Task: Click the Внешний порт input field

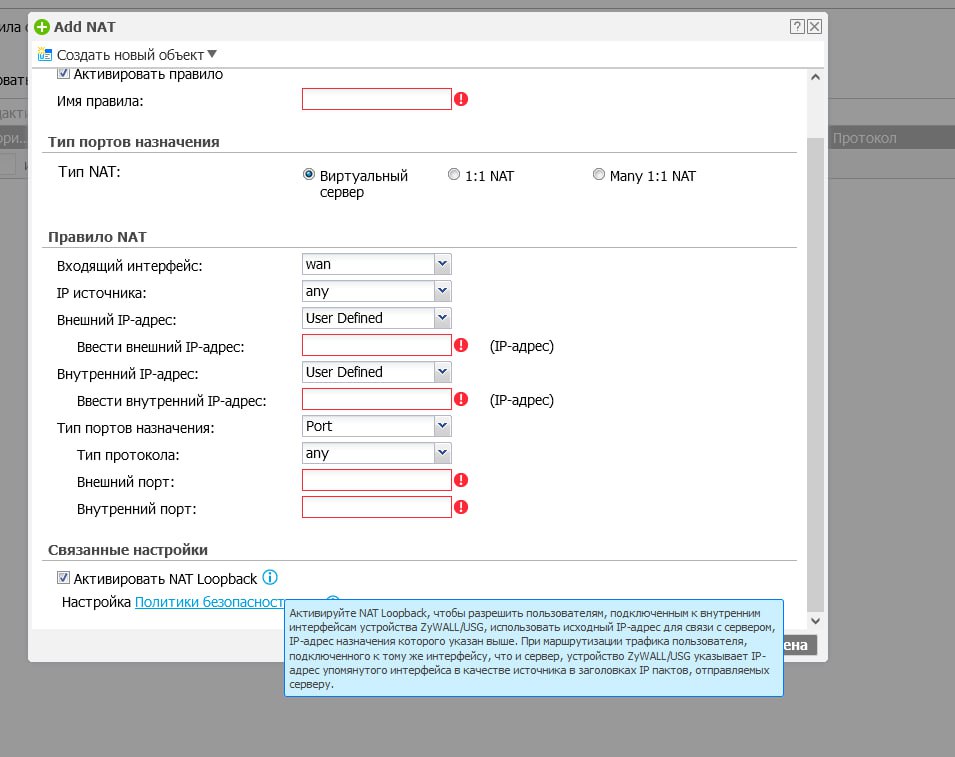Action: click(376, 481)
